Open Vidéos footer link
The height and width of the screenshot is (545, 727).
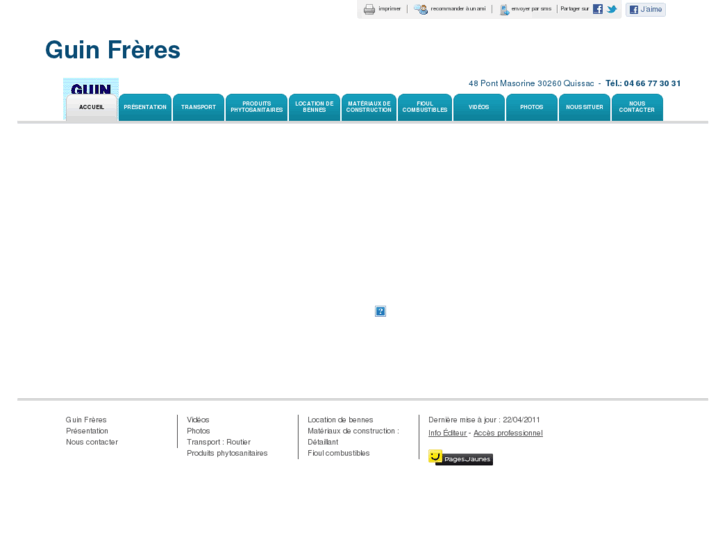tap(198, 420)
